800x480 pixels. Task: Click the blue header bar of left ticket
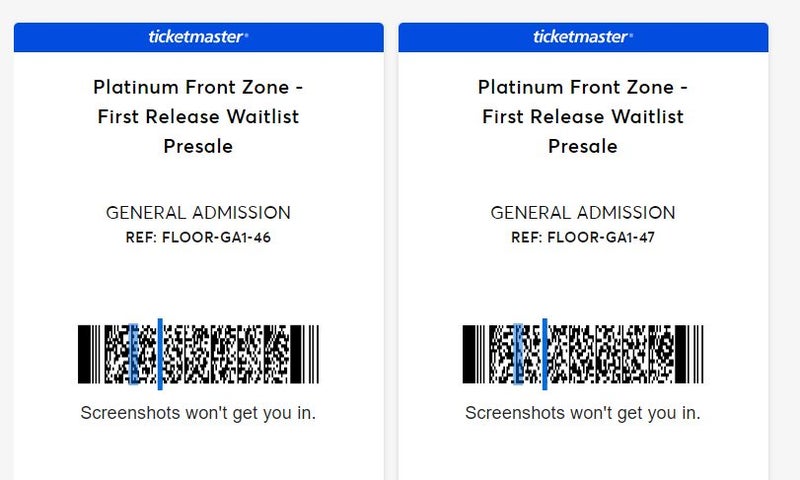pyautogui.click(x=198, y=37)
